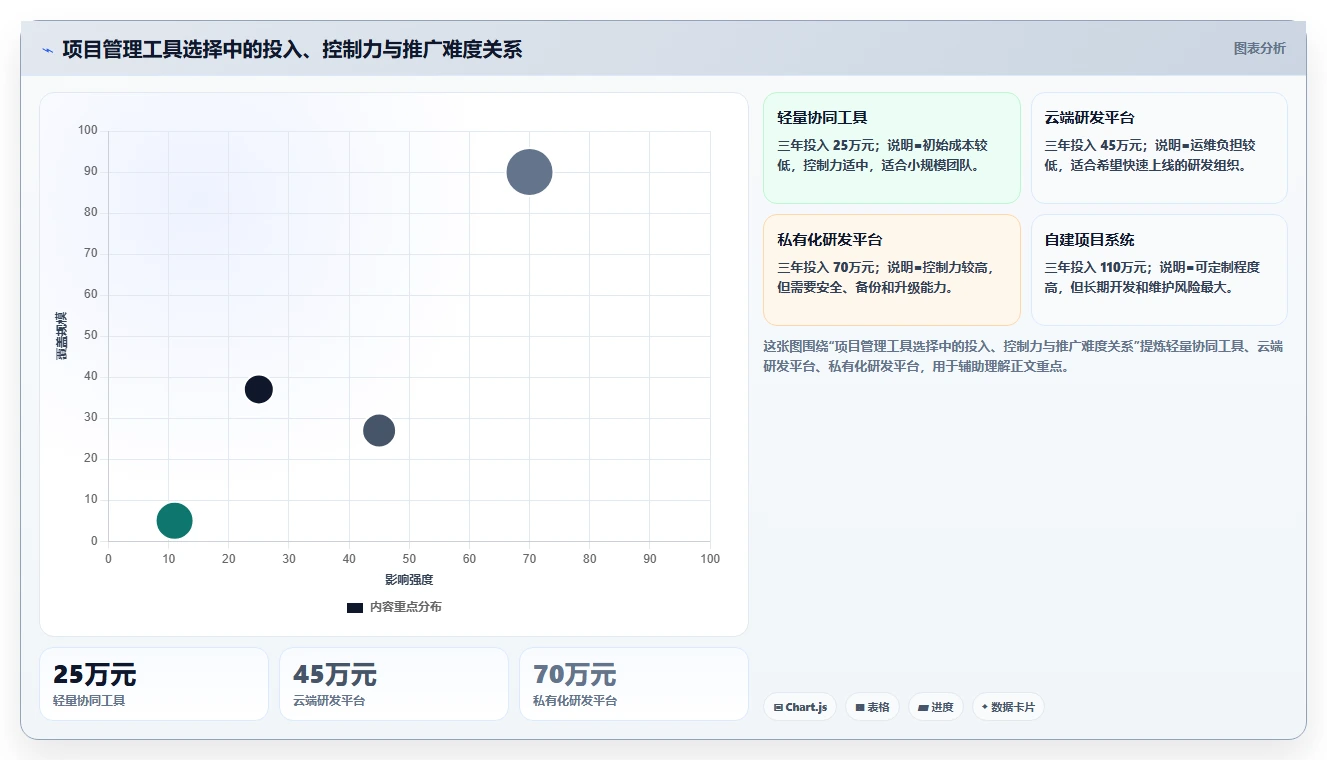This screenshot has width=1327, height=760.
Task: Click the 25万元 stat card
Action: (x=154, y=684)
